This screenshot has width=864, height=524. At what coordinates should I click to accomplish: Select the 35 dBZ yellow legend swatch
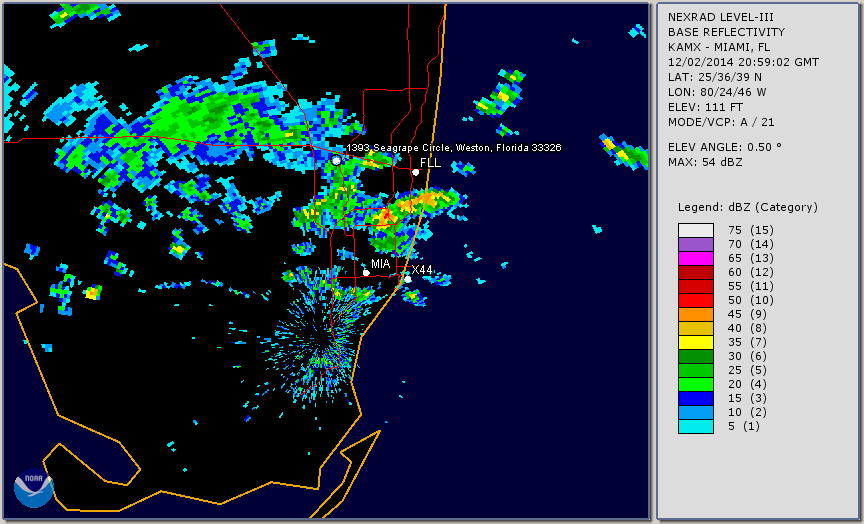tap(696, 342)
